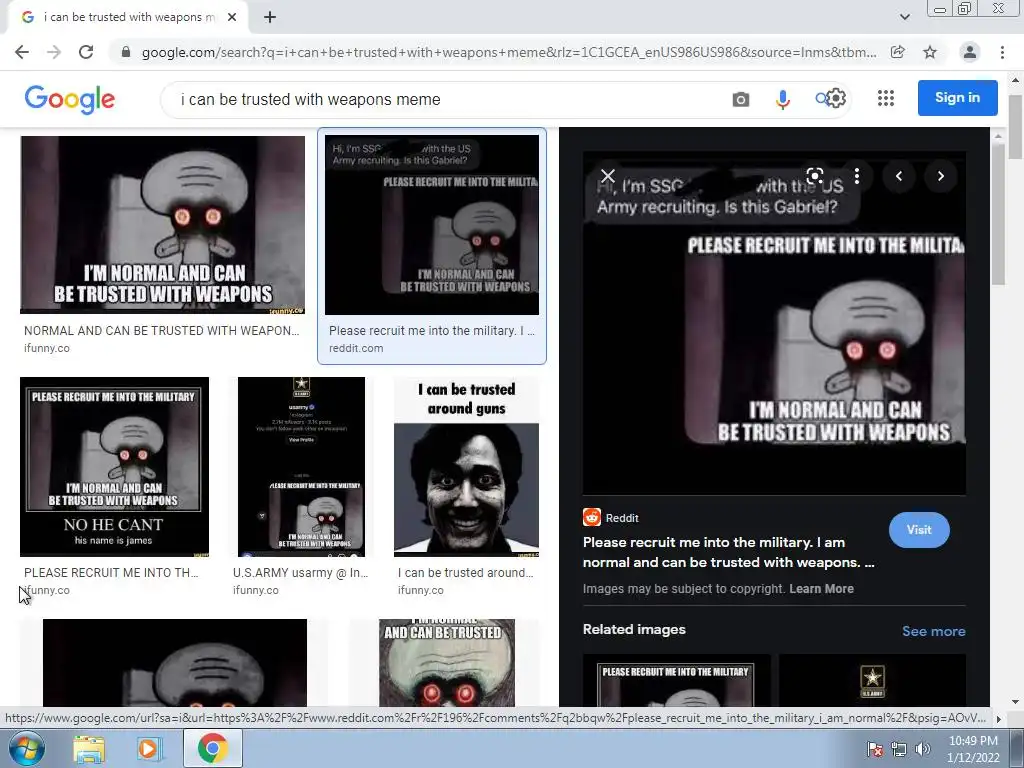Click the main page vertical scrollbar
The image size is (1024, 768).
[x=1015, y=127]
